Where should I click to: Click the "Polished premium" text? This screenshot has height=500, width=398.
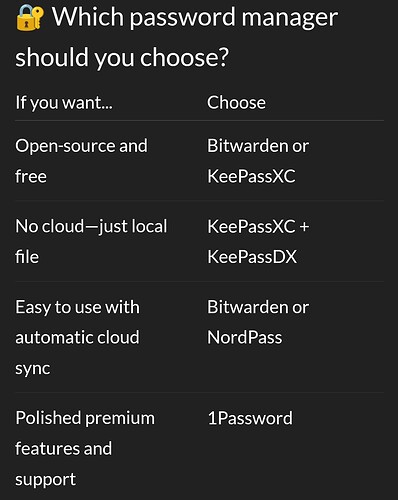(x=85, y=419)
